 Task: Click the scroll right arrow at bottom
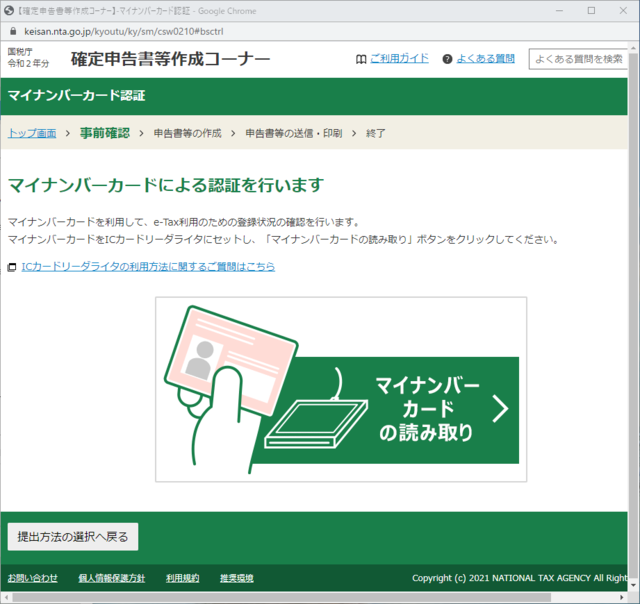622,597
